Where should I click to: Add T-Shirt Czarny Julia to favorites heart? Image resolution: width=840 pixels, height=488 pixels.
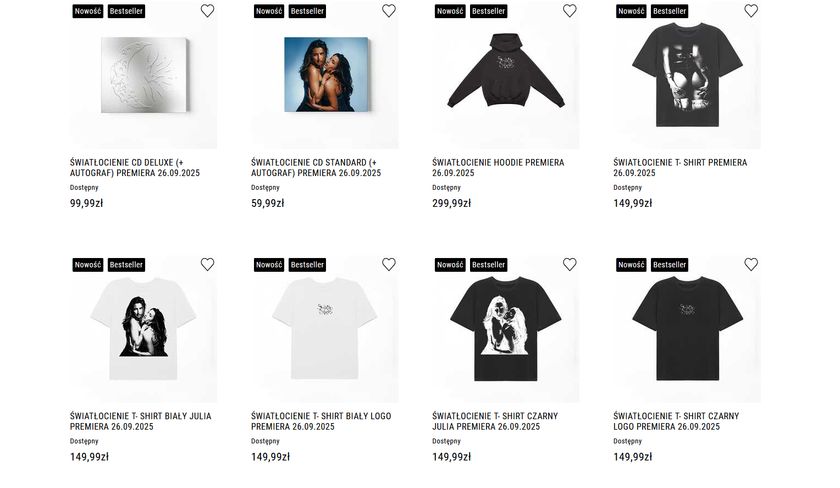pyautogui.click(x=569, y=264)
